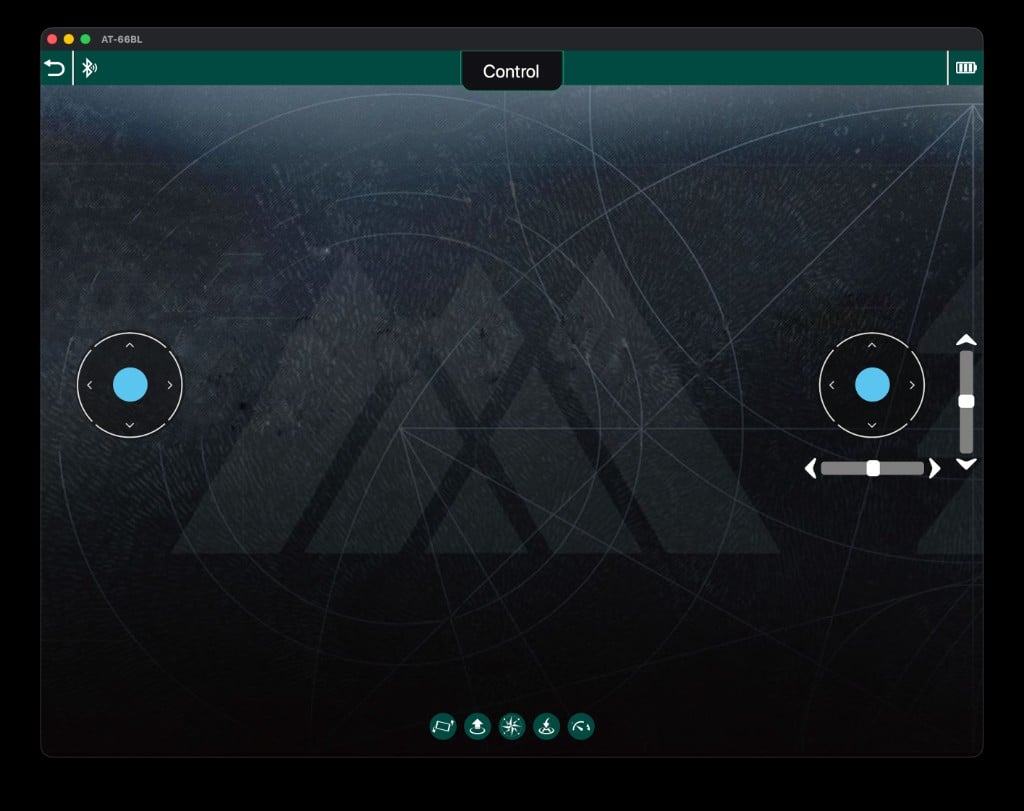Click the horizontal trim slider handle
1024x811 pixels.
pos(873,468)
